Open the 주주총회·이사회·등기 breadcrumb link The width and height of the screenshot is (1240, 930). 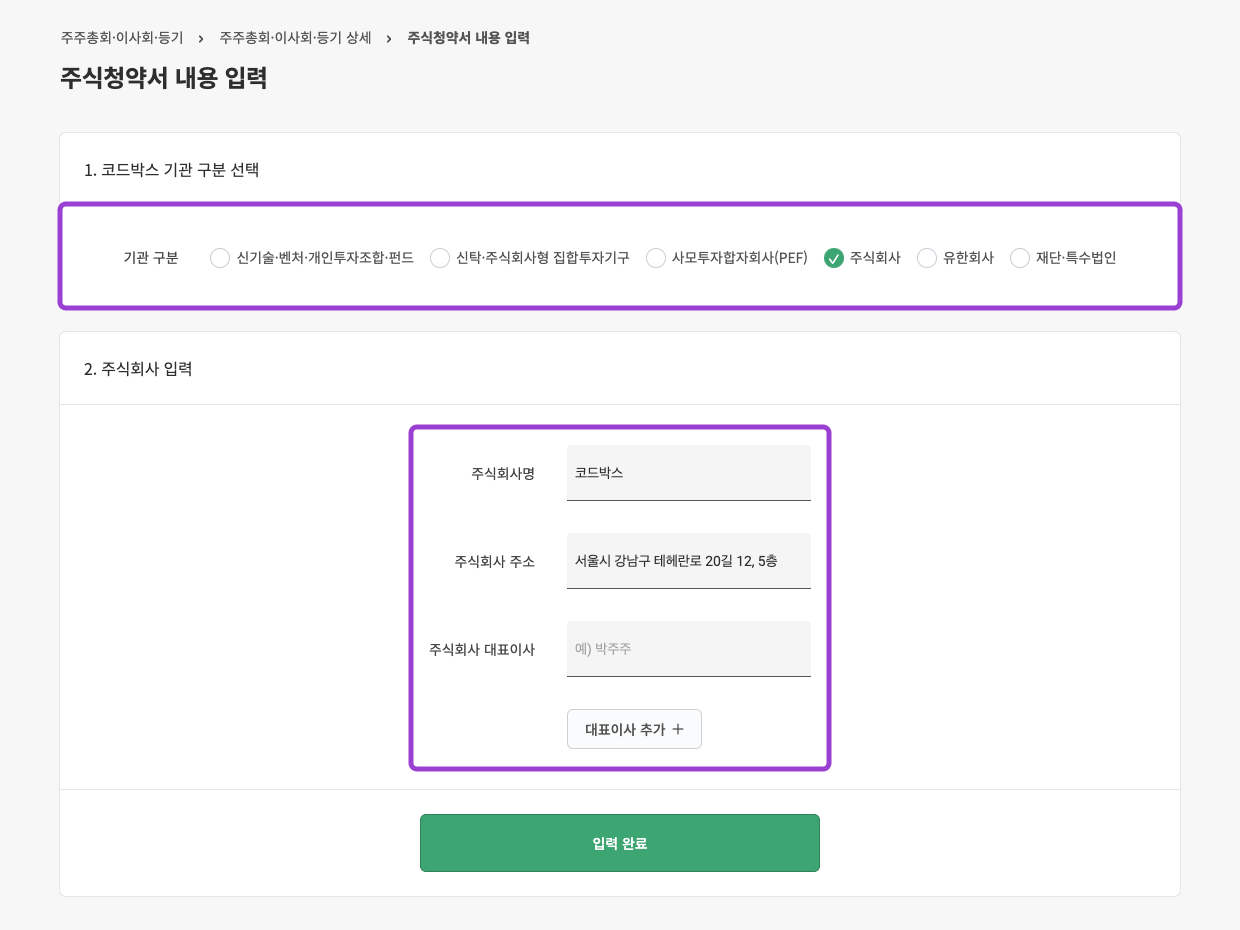[x=121, y=37]
